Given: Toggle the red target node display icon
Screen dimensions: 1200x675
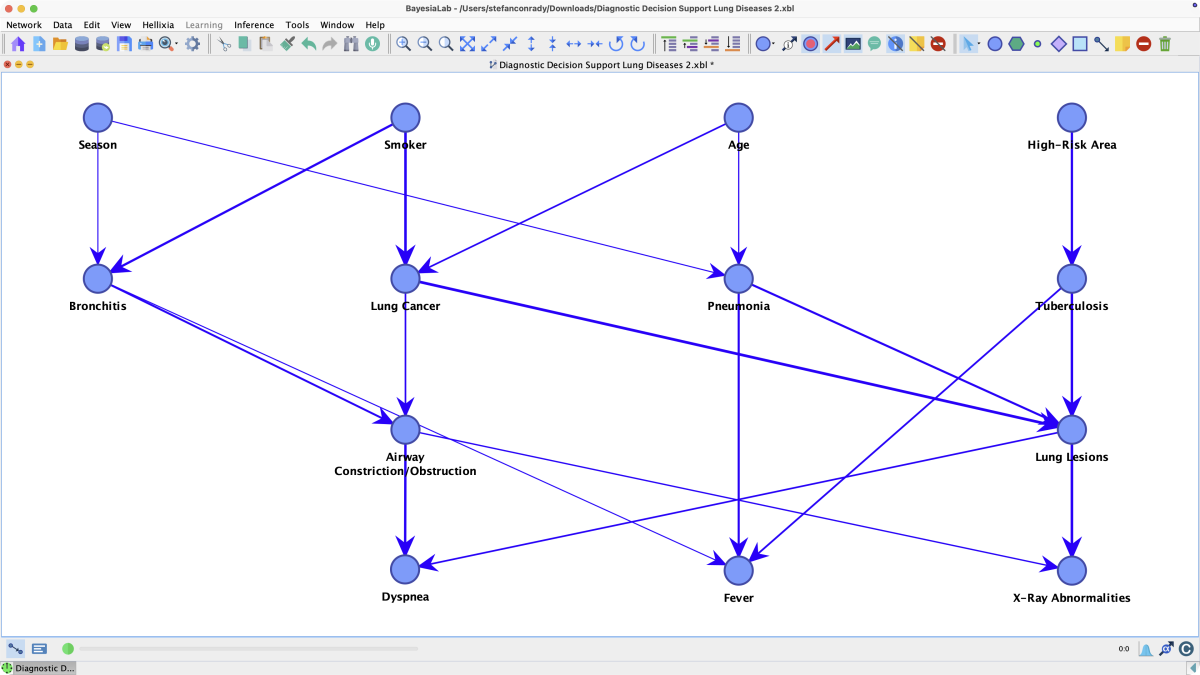Looking at the screenshot, I should tap(811, 44).
